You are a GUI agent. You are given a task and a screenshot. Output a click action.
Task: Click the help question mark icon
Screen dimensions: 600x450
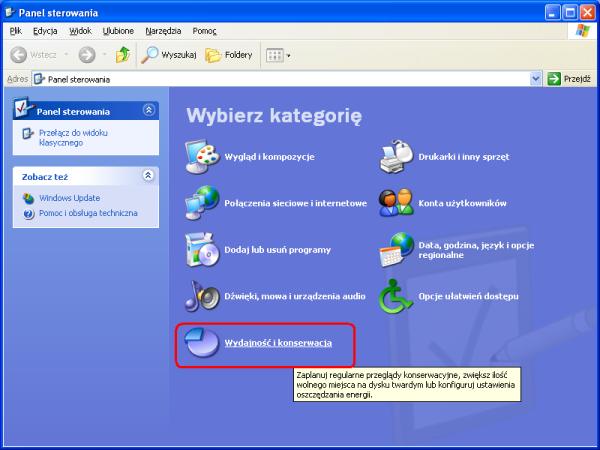pos(28,214)
